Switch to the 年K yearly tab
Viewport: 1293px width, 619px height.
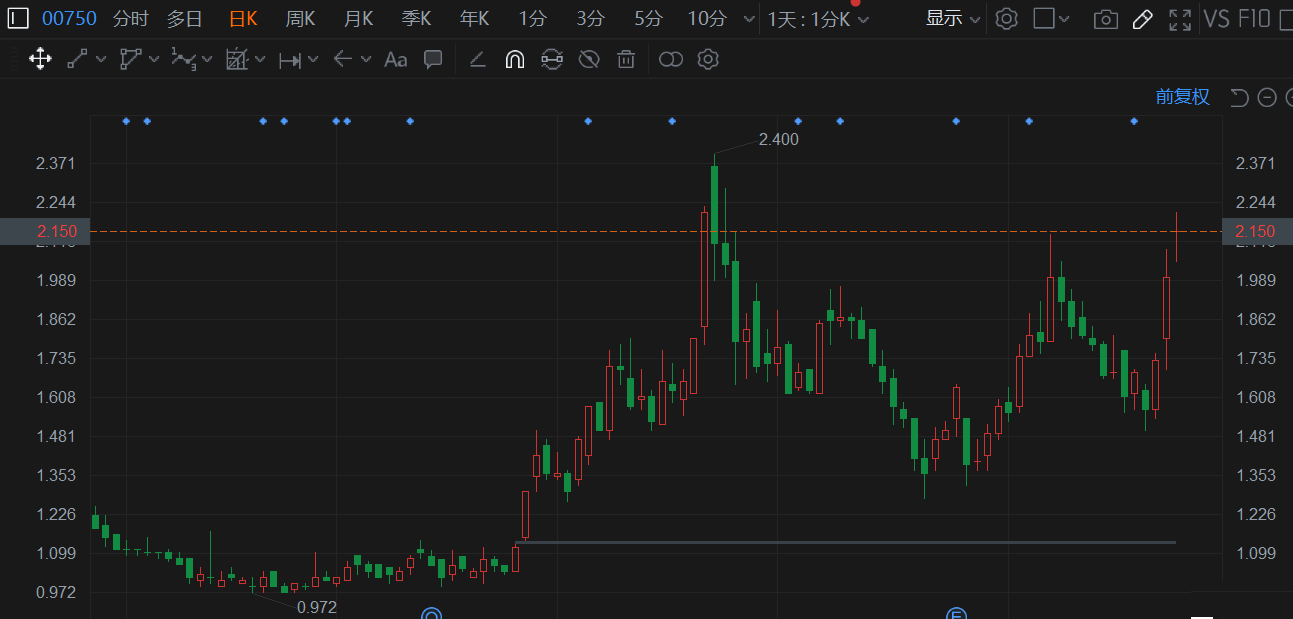pyautogui.click(x=475, y=18)
